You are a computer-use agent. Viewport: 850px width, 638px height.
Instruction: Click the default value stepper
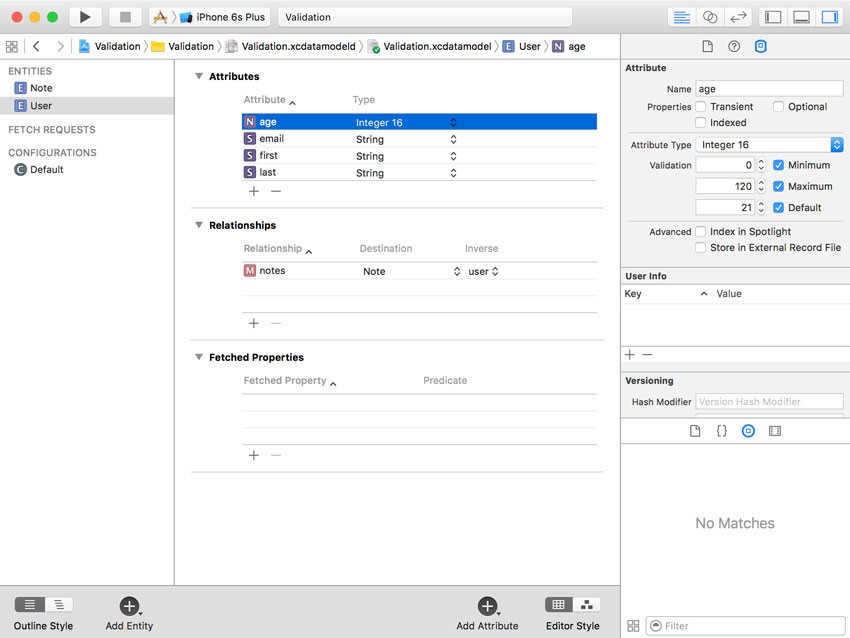761,207
